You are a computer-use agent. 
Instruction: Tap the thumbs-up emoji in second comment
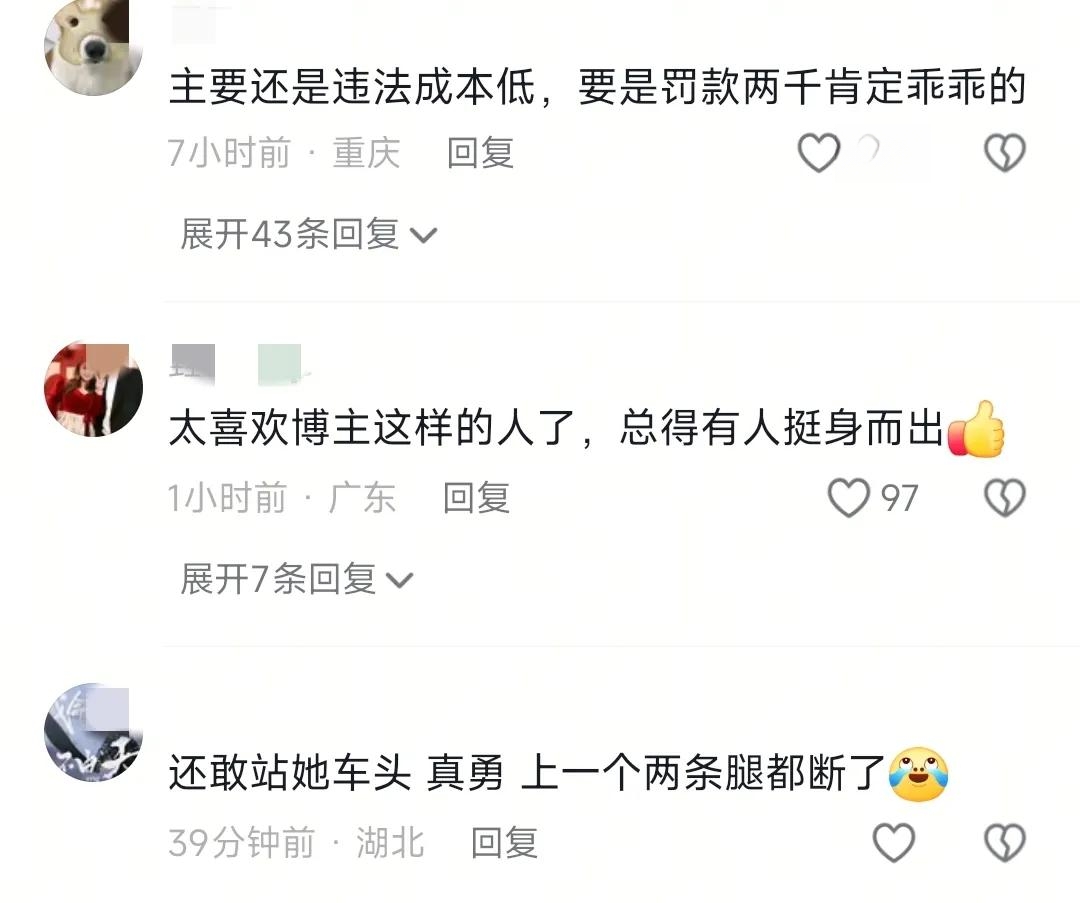(x=976, y=428)
